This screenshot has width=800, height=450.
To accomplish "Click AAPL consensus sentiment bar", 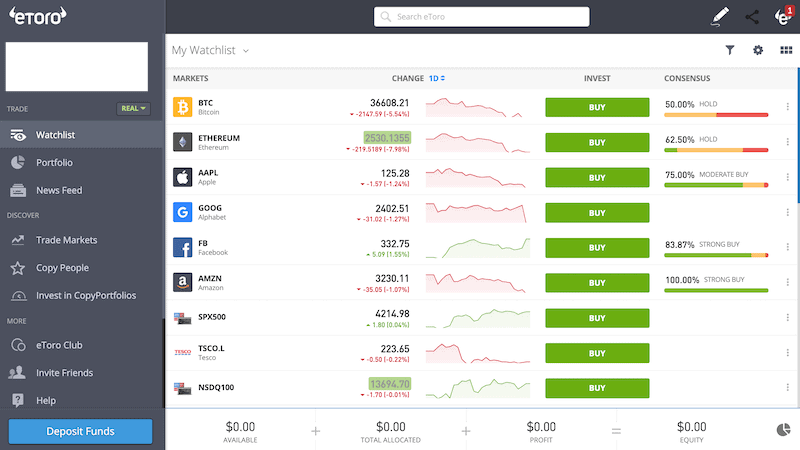I will 716,185.
